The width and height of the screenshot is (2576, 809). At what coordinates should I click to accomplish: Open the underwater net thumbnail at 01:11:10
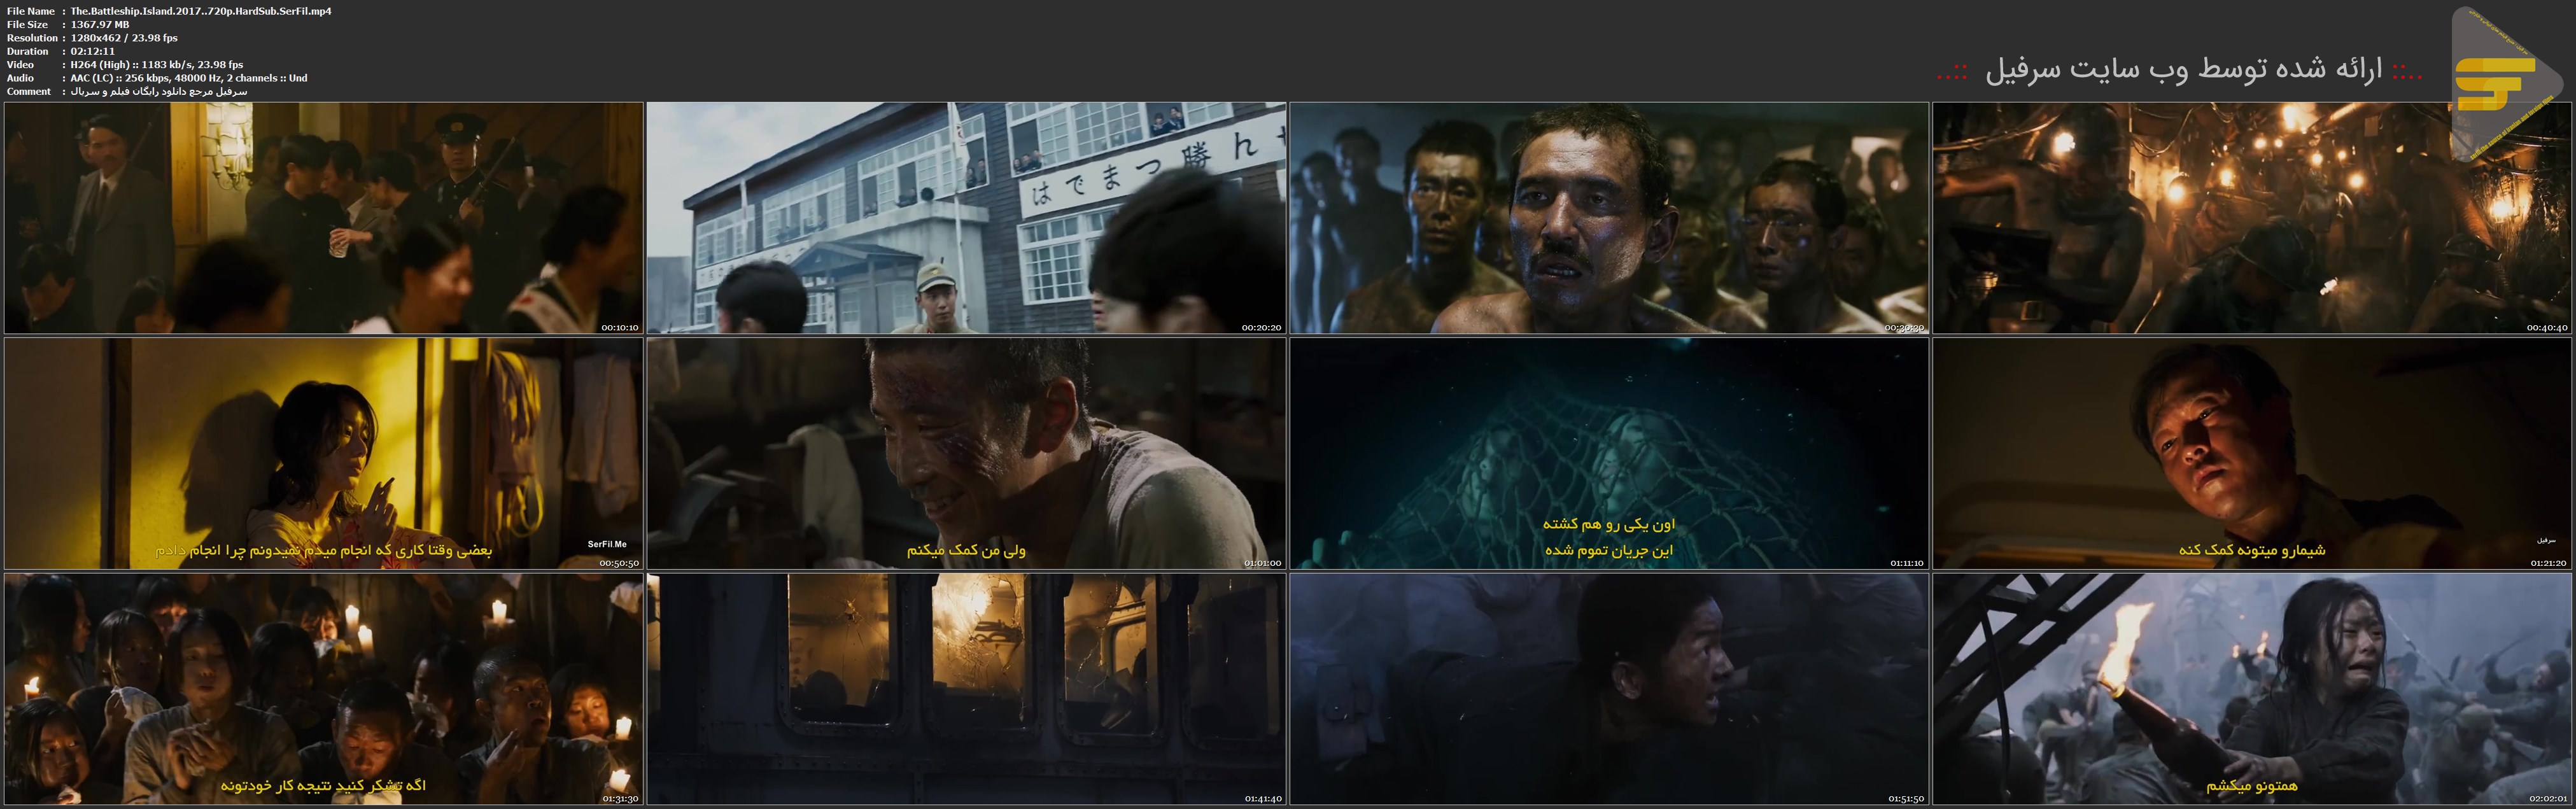click(x=1608, y=453)
